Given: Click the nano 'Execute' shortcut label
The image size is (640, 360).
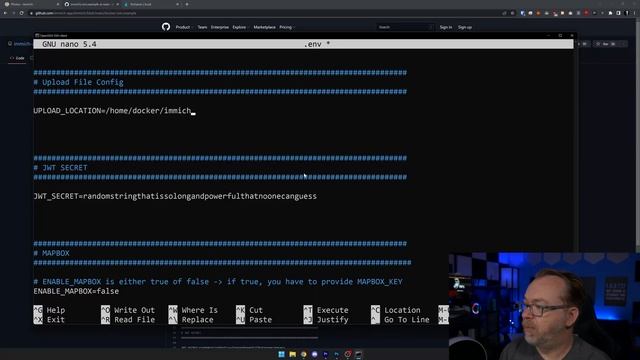Looking at the screenshot, I should [333, 310].
